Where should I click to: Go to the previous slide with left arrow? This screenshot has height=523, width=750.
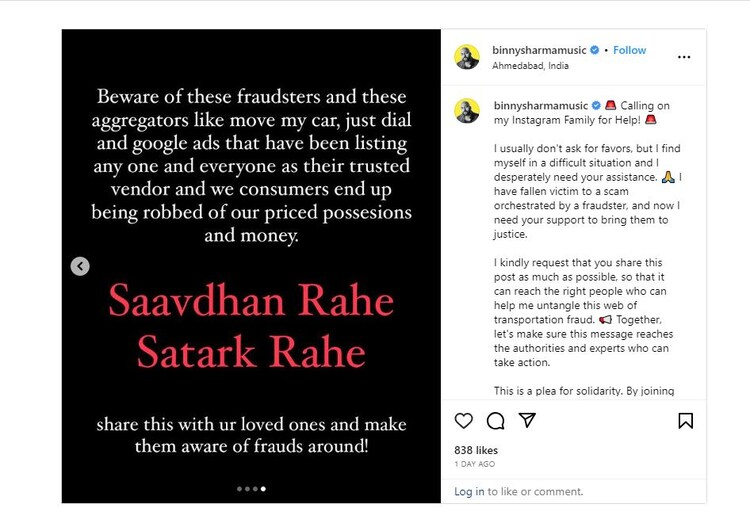pyautogui.click(x=80, y=266)
